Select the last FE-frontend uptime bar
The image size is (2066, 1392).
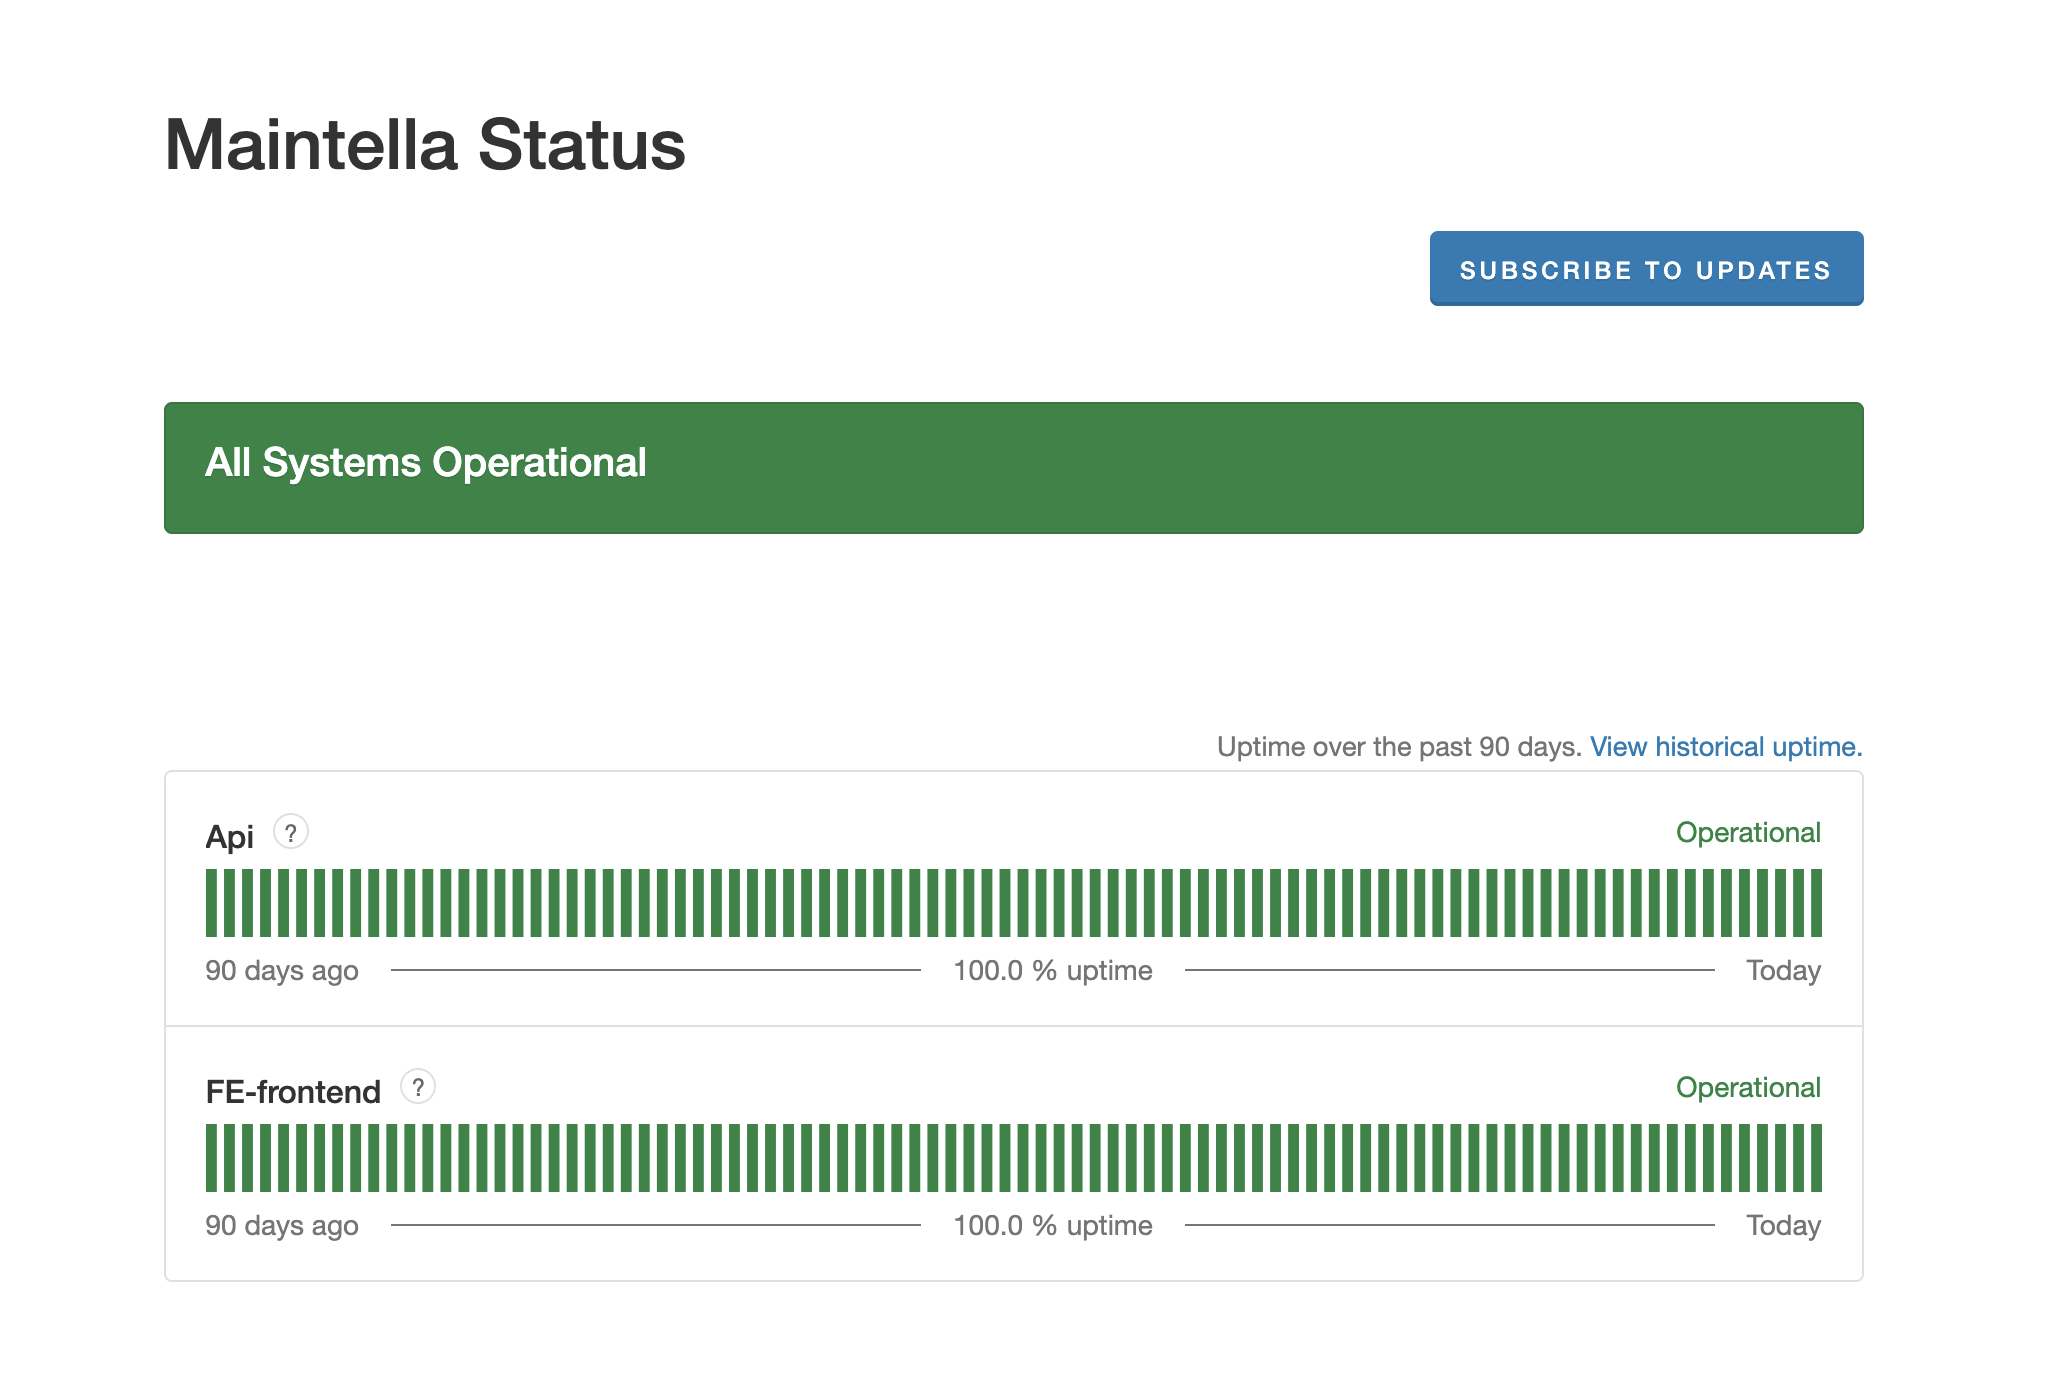(1815, 1158)
